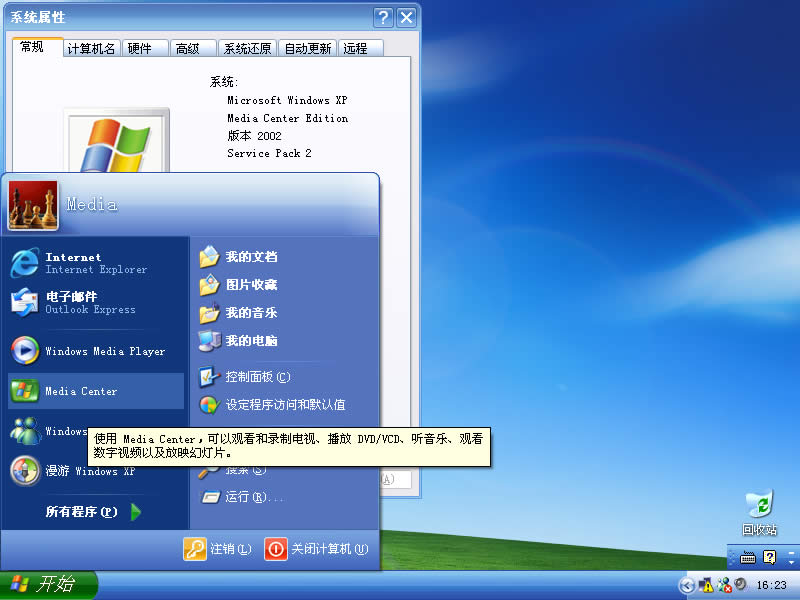Click the keyboard icon on the language bar

(748, 558)
